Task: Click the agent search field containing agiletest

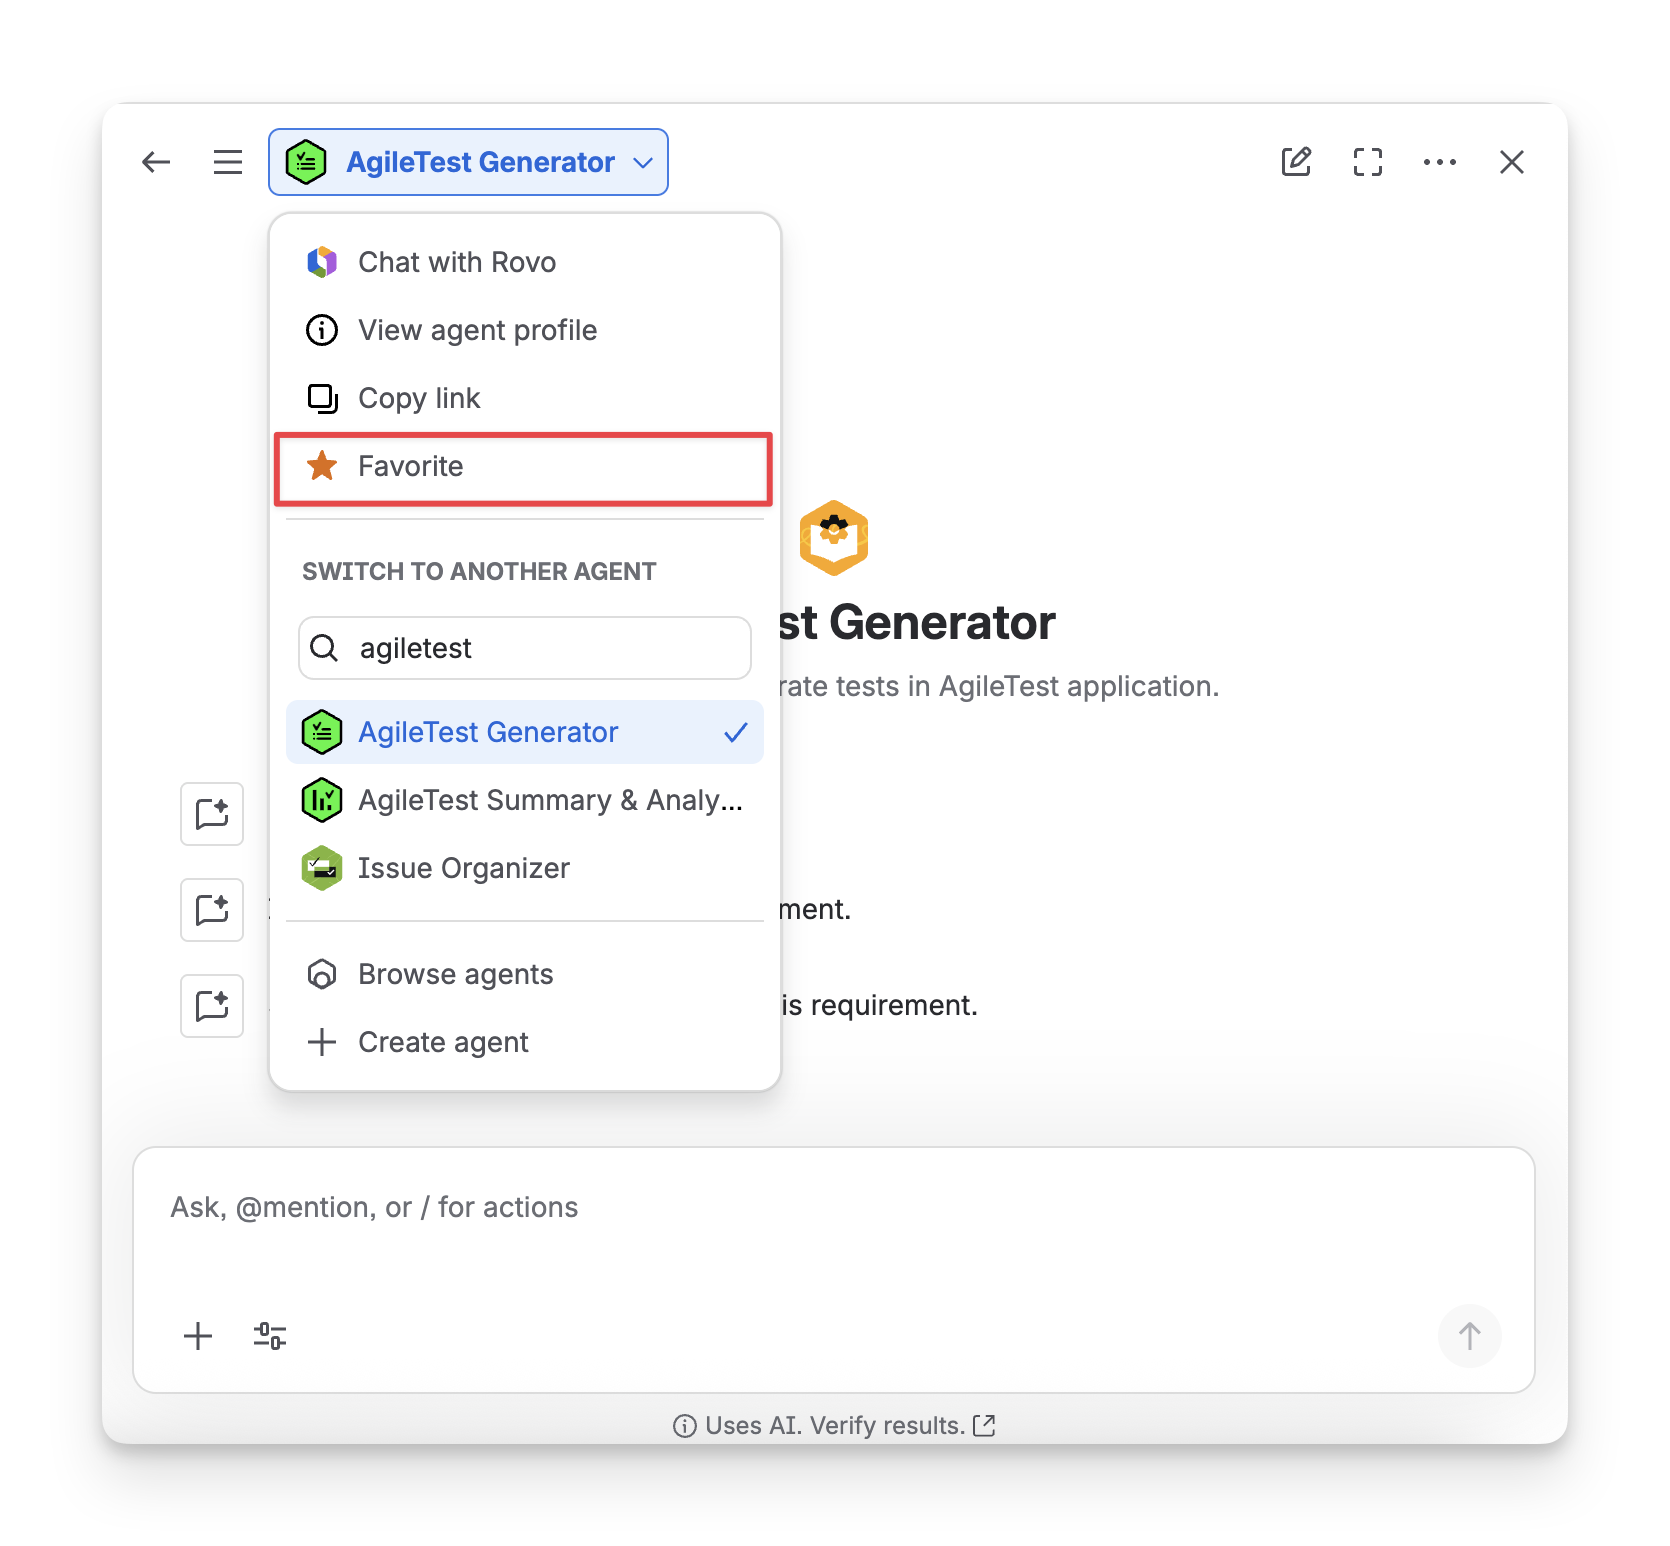Action: coord(525,648)
